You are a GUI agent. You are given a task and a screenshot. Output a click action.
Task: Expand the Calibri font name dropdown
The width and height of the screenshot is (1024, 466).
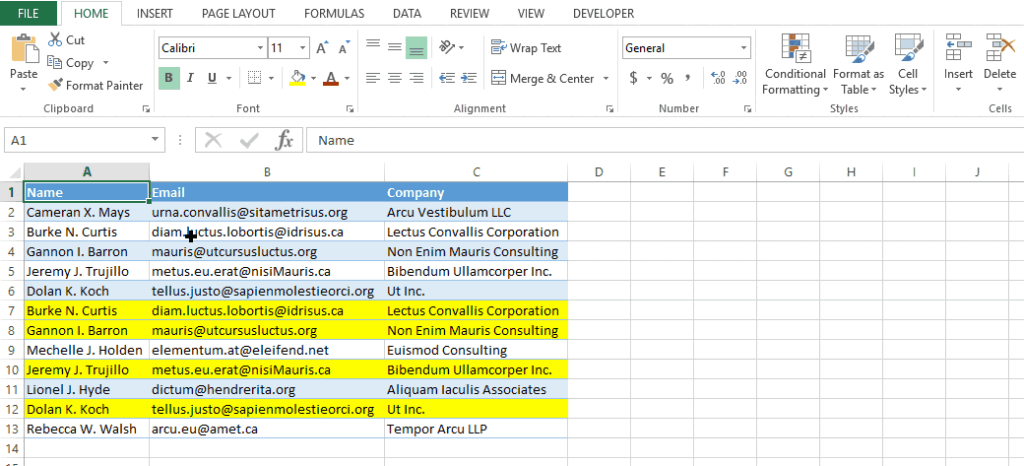point(259,48)
